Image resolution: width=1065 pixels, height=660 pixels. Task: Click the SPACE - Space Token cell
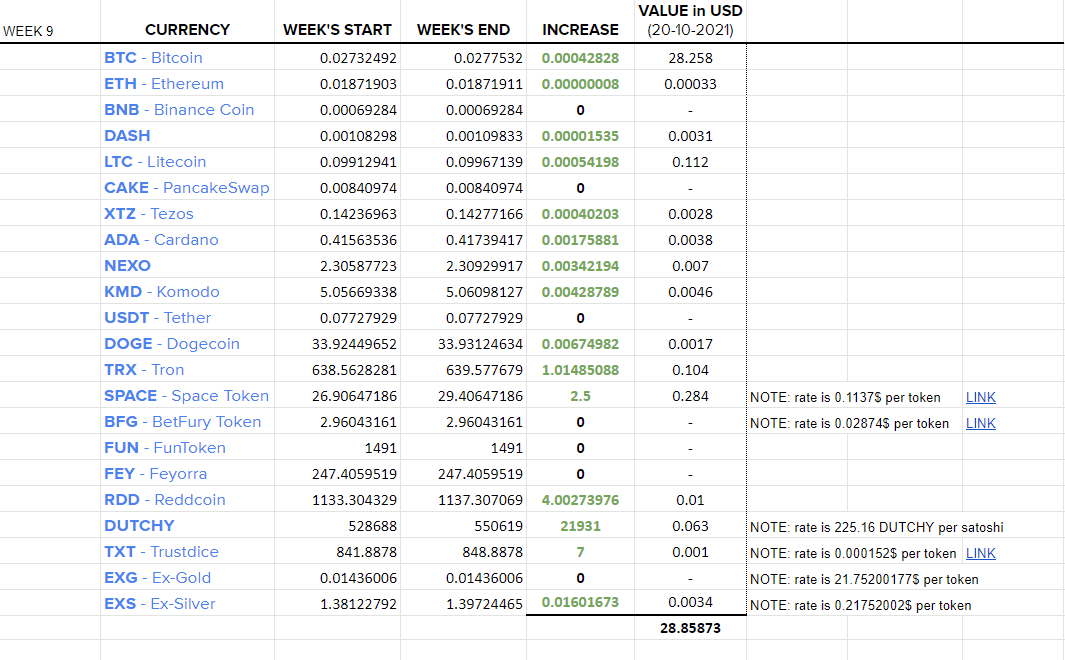(187, 396)
